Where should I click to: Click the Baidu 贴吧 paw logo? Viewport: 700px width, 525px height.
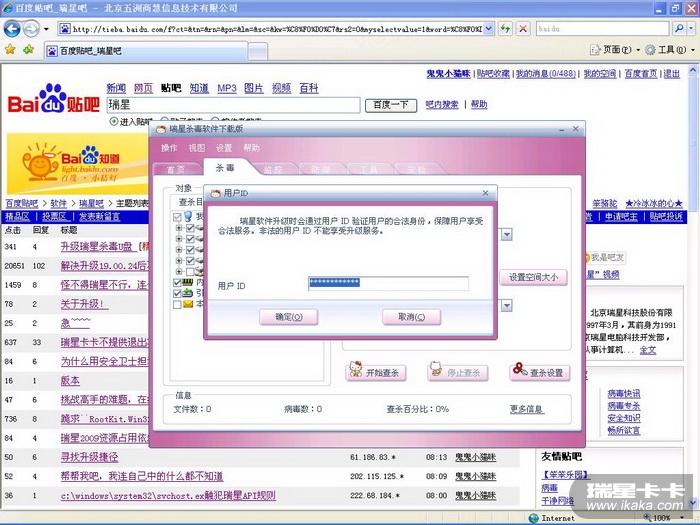click(x=53, y=98)
